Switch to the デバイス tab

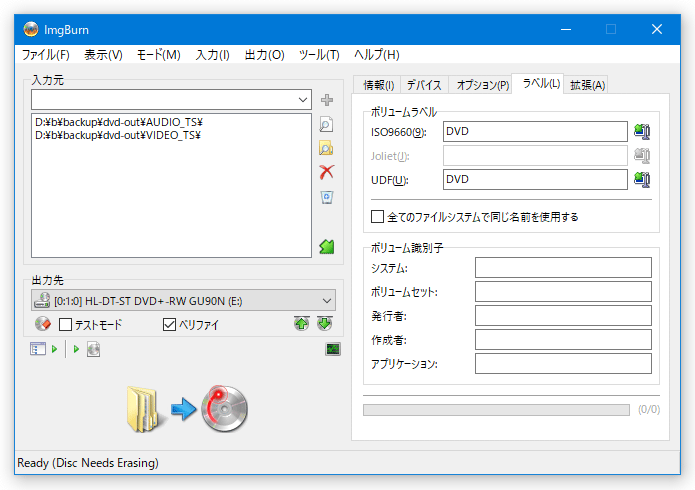[x=424, y=85]
